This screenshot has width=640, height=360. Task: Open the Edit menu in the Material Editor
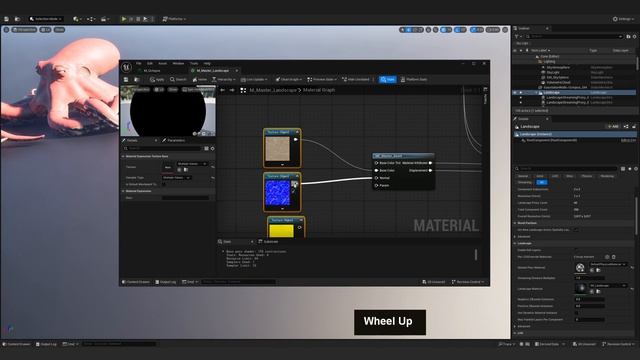click(x=150, y=64)
